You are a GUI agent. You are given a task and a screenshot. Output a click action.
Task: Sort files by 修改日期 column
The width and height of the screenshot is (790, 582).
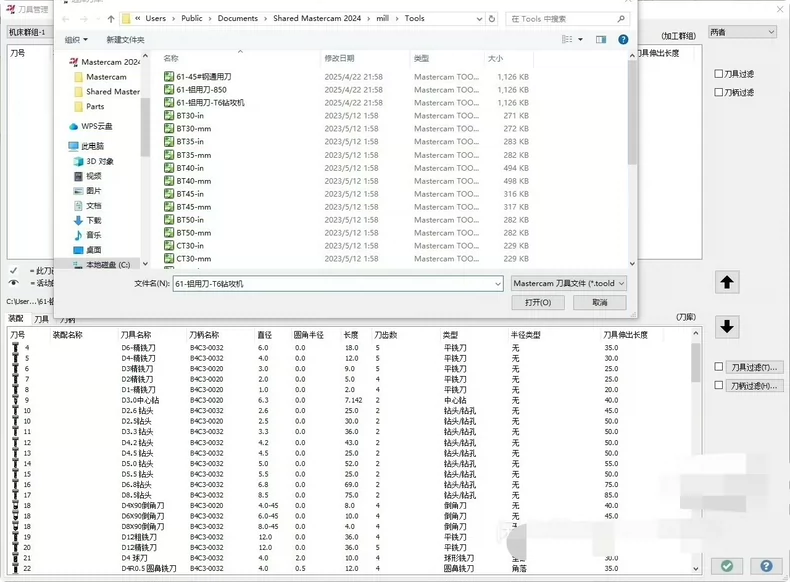click(339, 58)
